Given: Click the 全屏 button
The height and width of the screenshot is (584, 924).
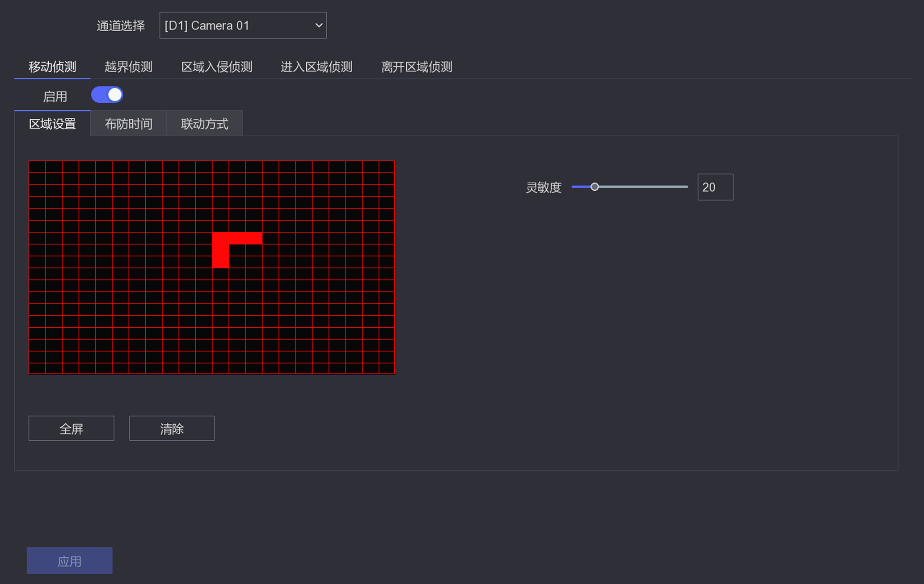Looking at the screenshot, I should tap(71, 429).
